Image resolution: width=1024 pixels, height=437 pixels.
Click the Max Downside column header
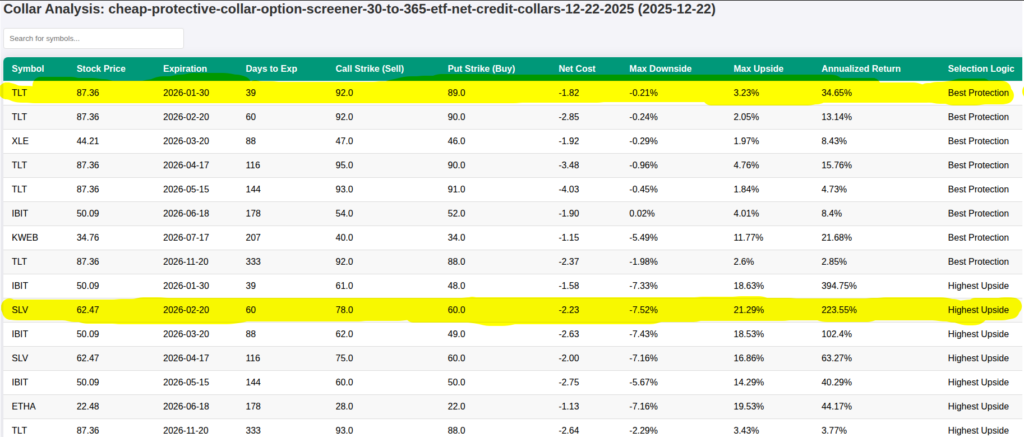(659, 69)
